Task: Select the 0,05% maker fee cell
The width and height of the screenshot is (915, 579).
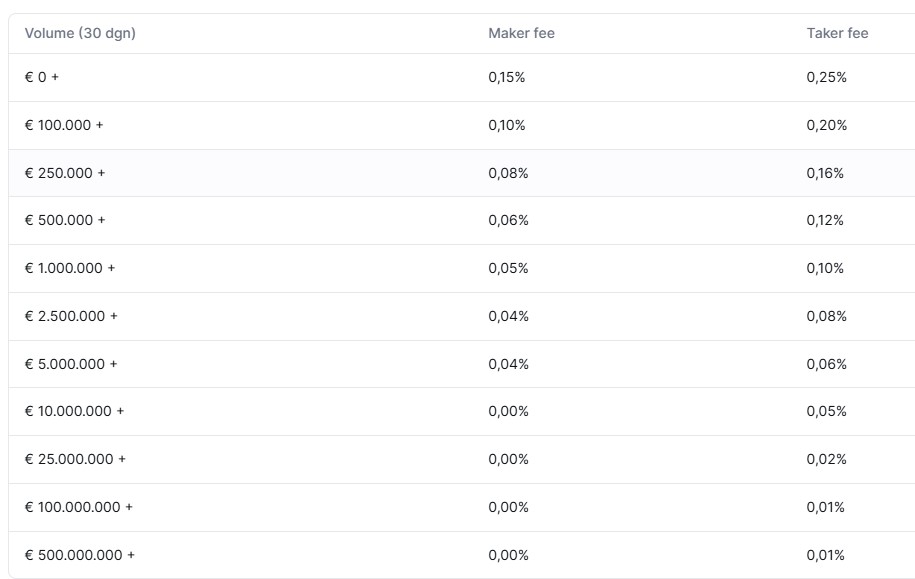Action: 508,268
